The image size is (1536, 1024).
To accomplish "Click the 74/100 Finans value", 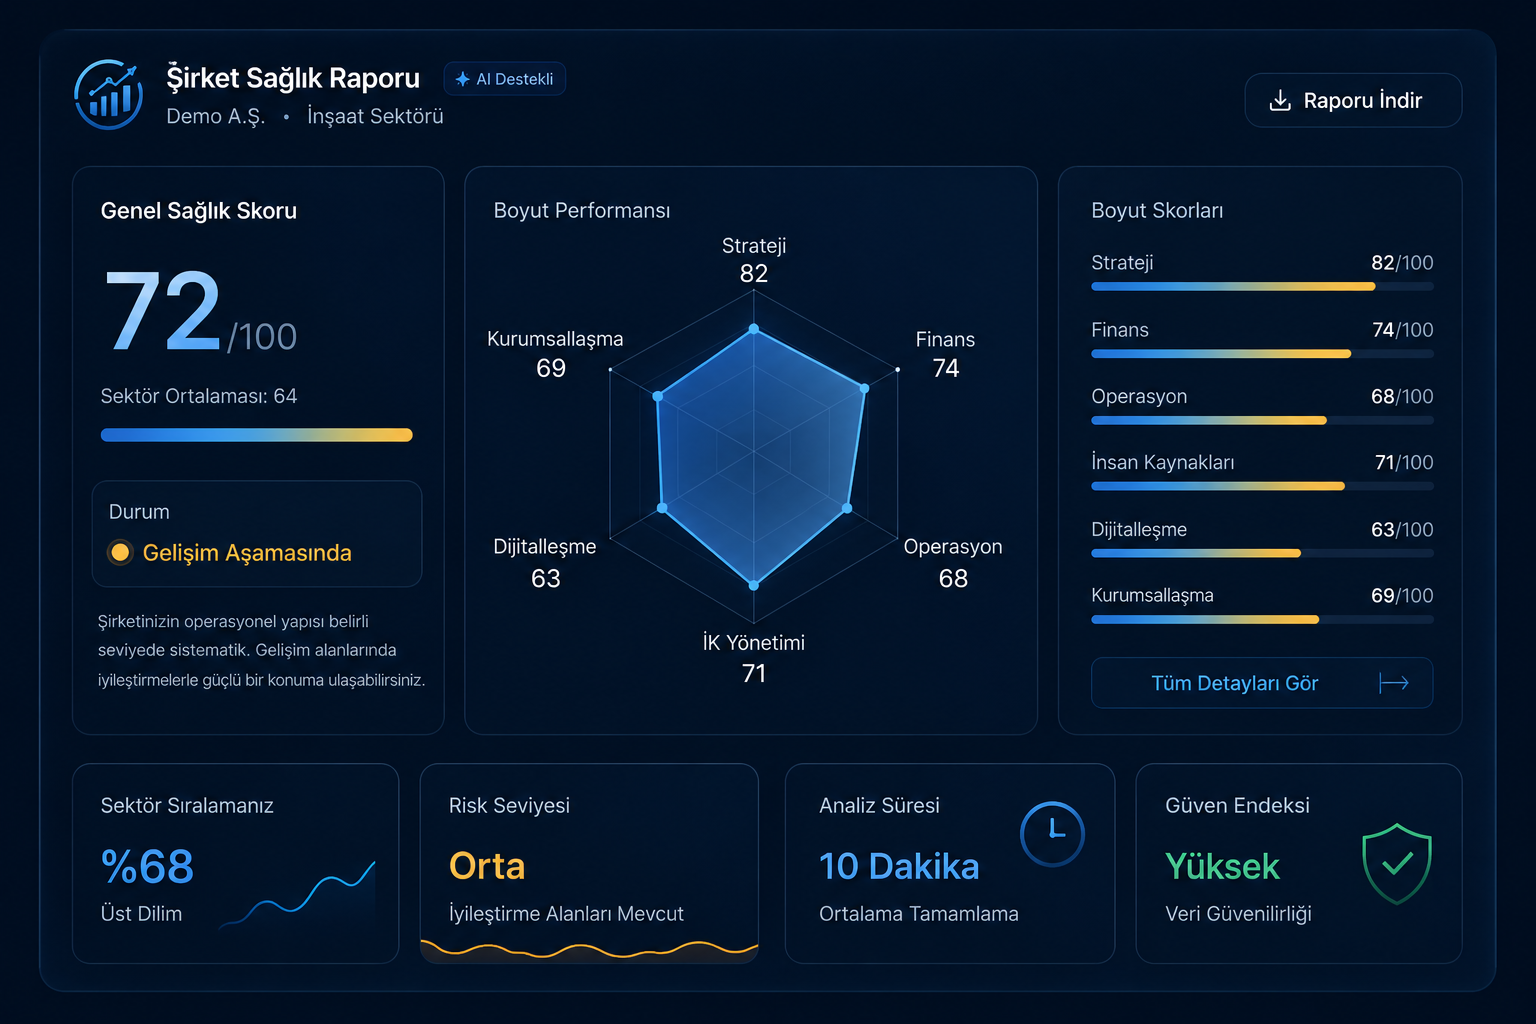I will [x=1402, y=330].
